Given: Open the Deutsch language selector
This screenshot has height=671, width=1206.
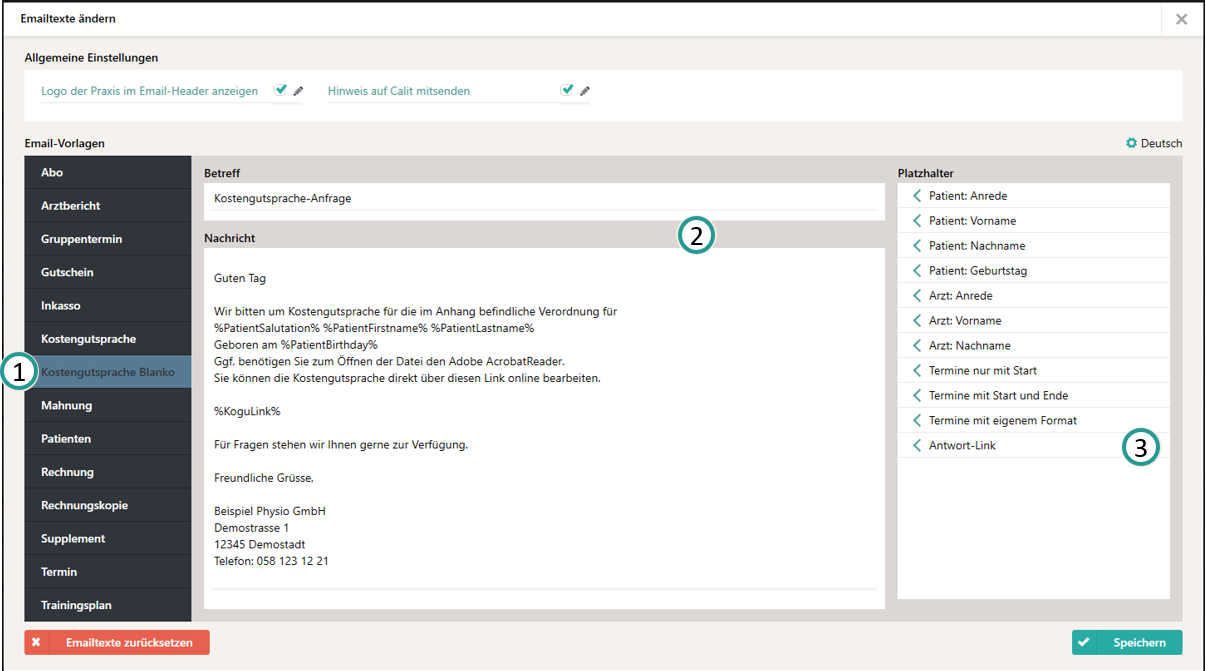Looking at the screenshot, I should 1154,143.
